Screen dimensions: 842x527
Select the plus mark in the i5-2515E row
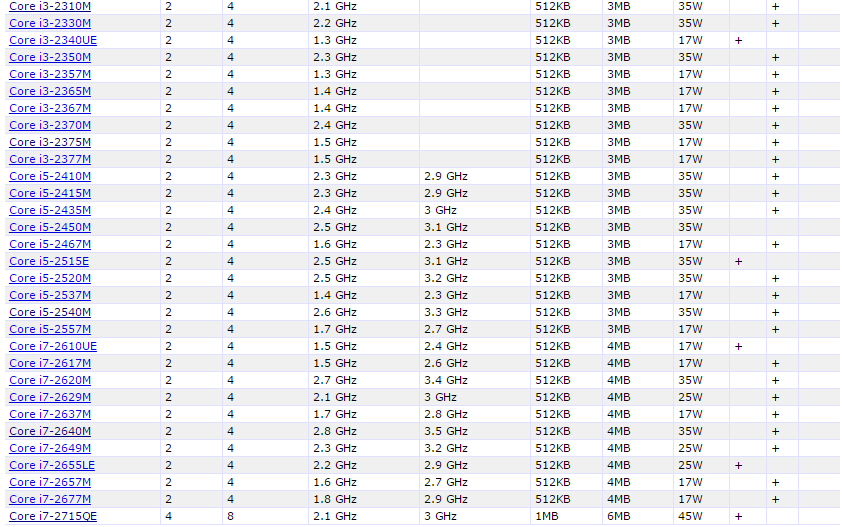pos(738,262)
